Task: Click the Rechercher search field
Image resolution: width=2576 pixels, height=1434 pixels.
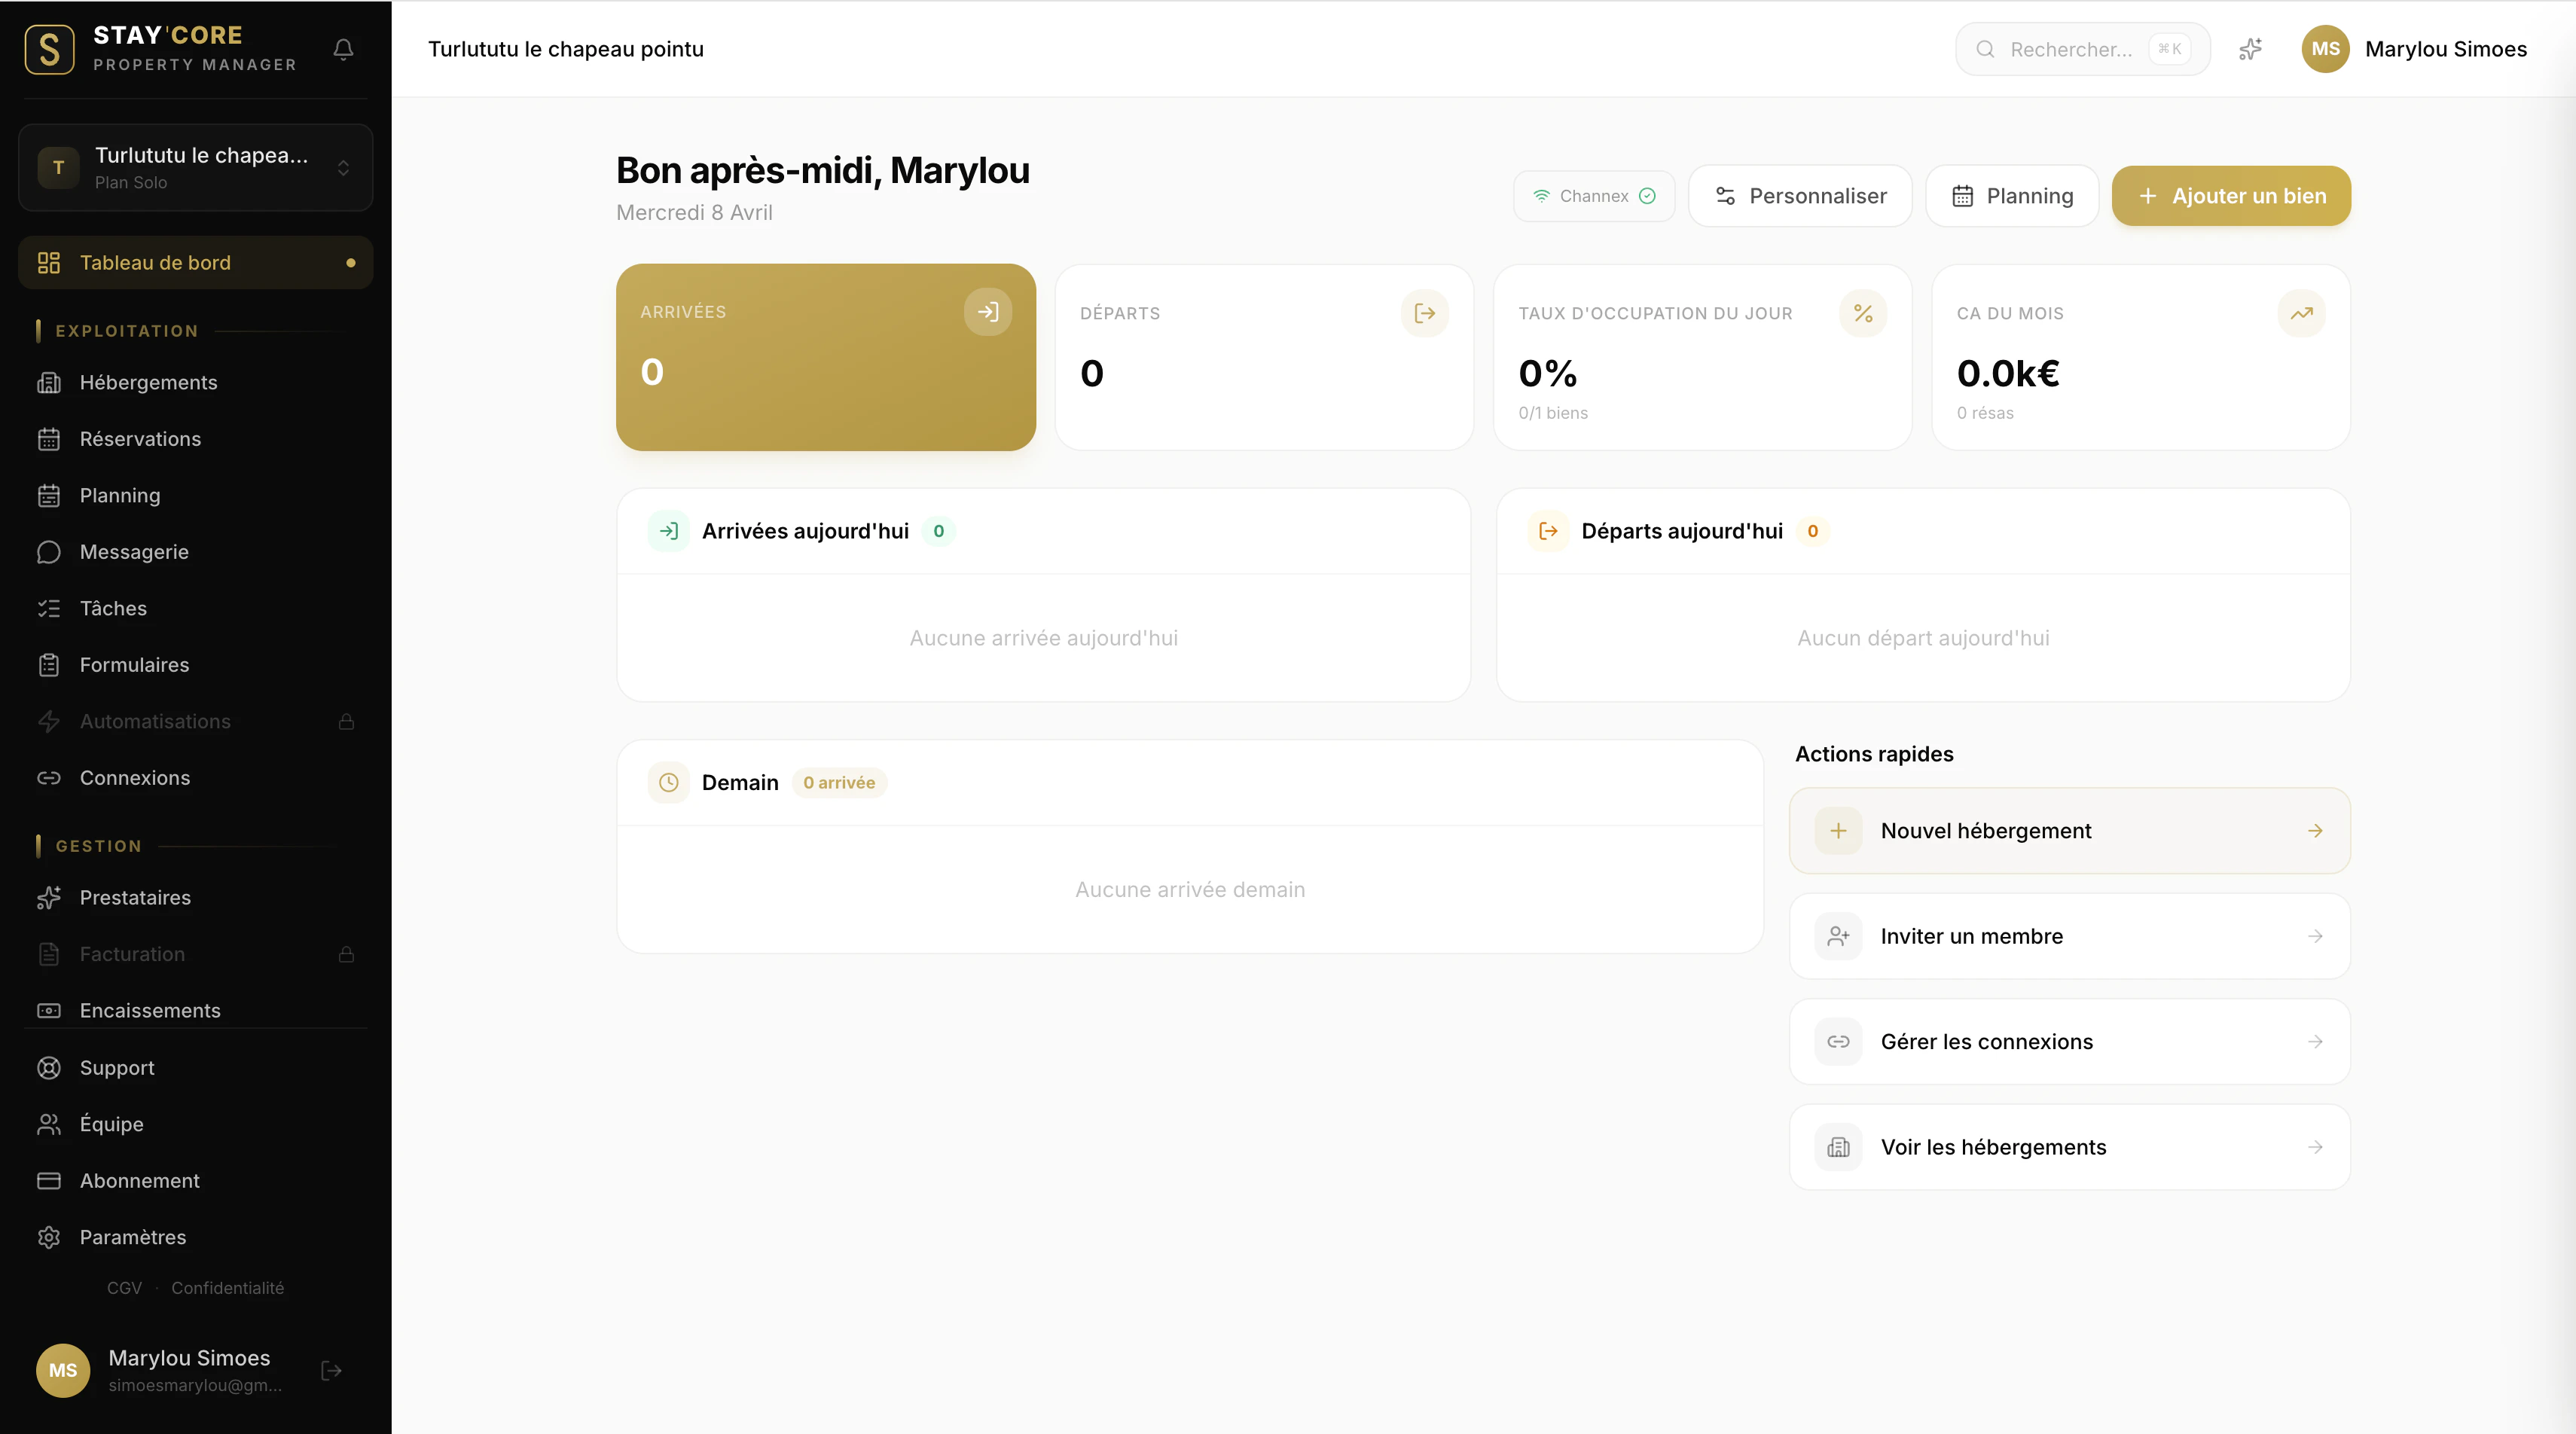Action: click(2070, 49)
